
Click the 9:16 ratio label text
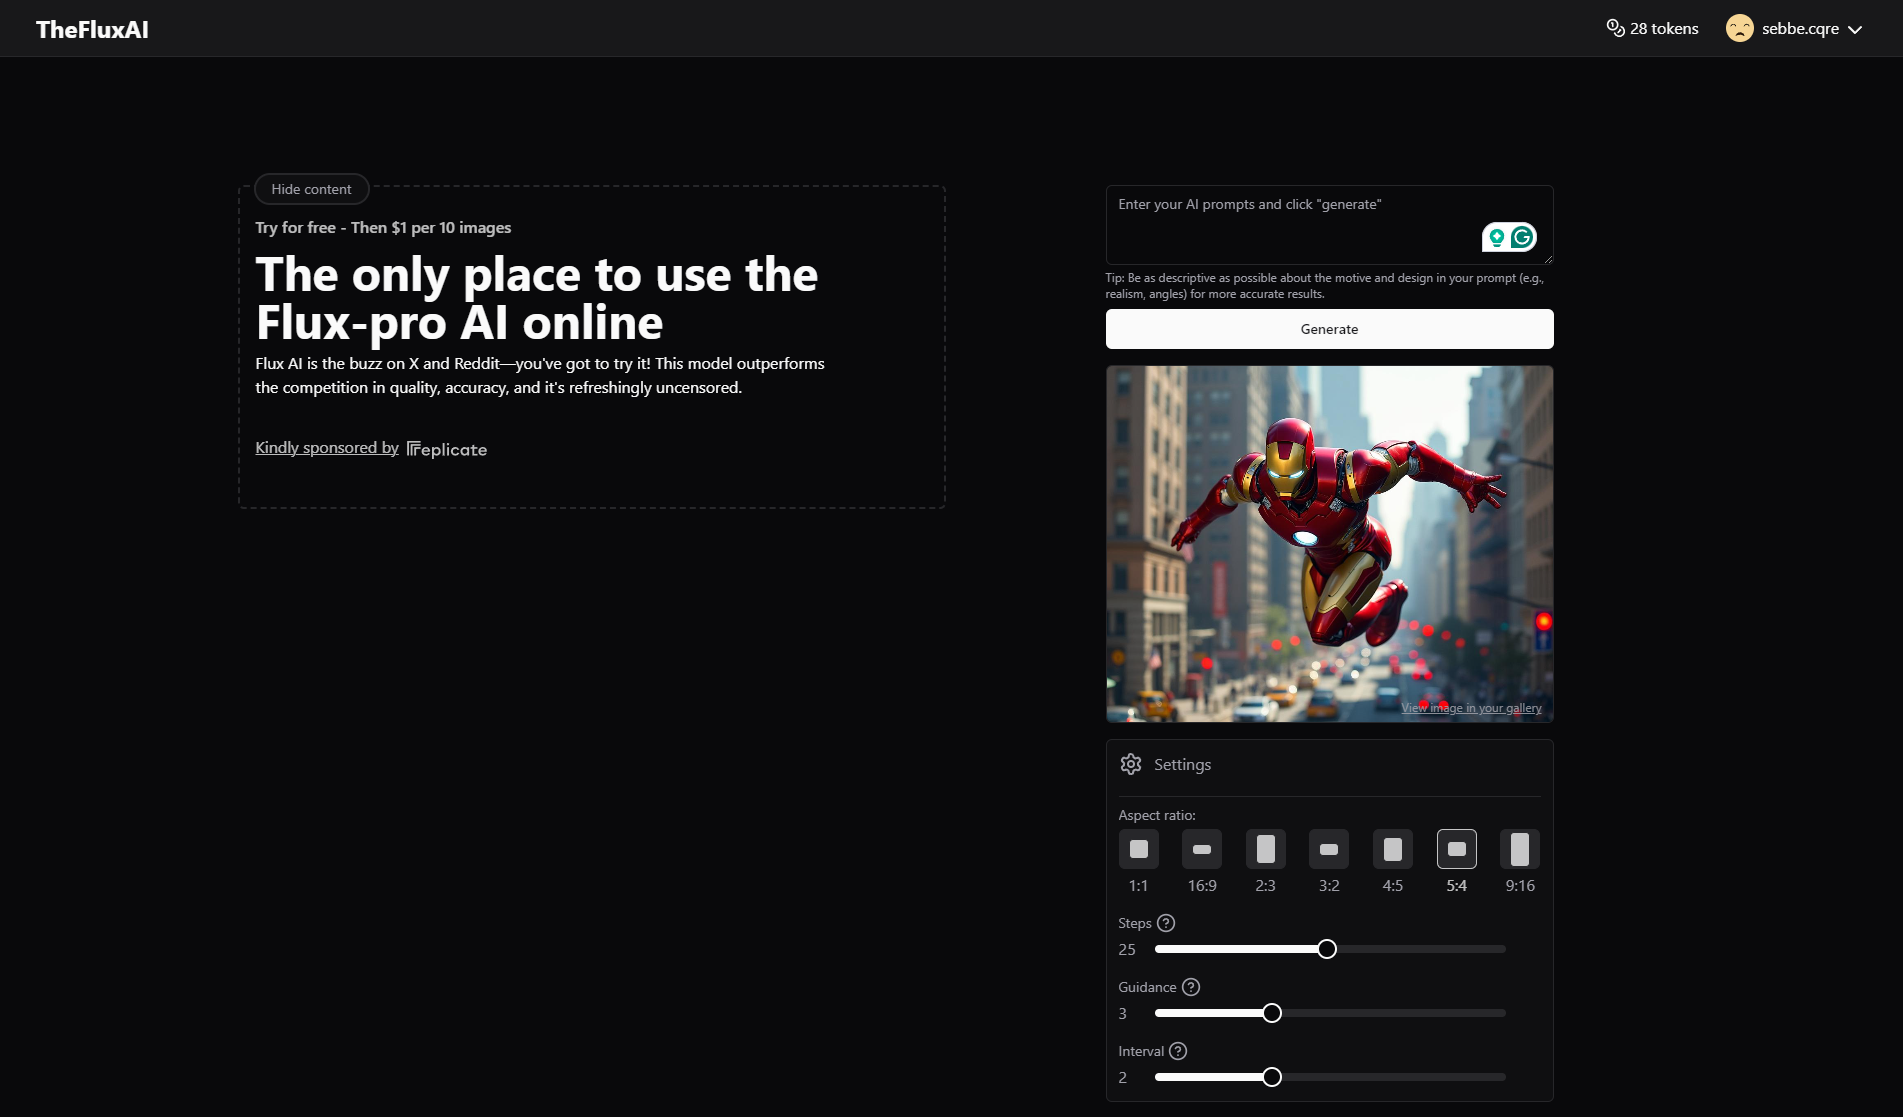click(1520, 885)
